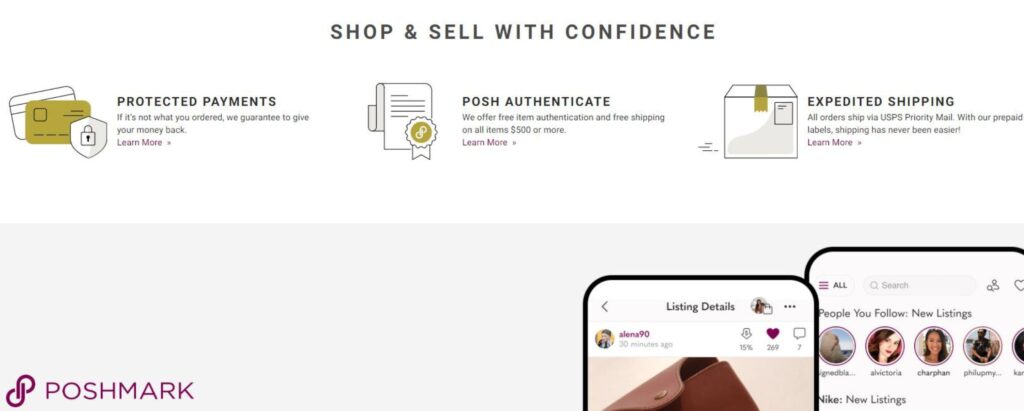
Task: Tap the back arrow in Listing Details
Action: (x=604, y=306)
